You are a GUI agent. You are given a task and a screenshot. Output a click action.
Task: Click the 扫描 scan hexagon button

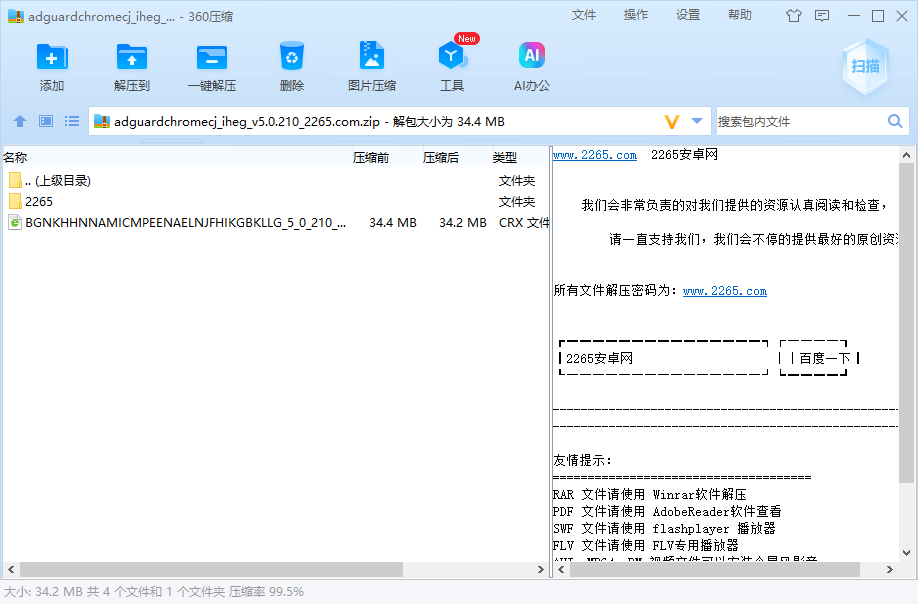865,67
